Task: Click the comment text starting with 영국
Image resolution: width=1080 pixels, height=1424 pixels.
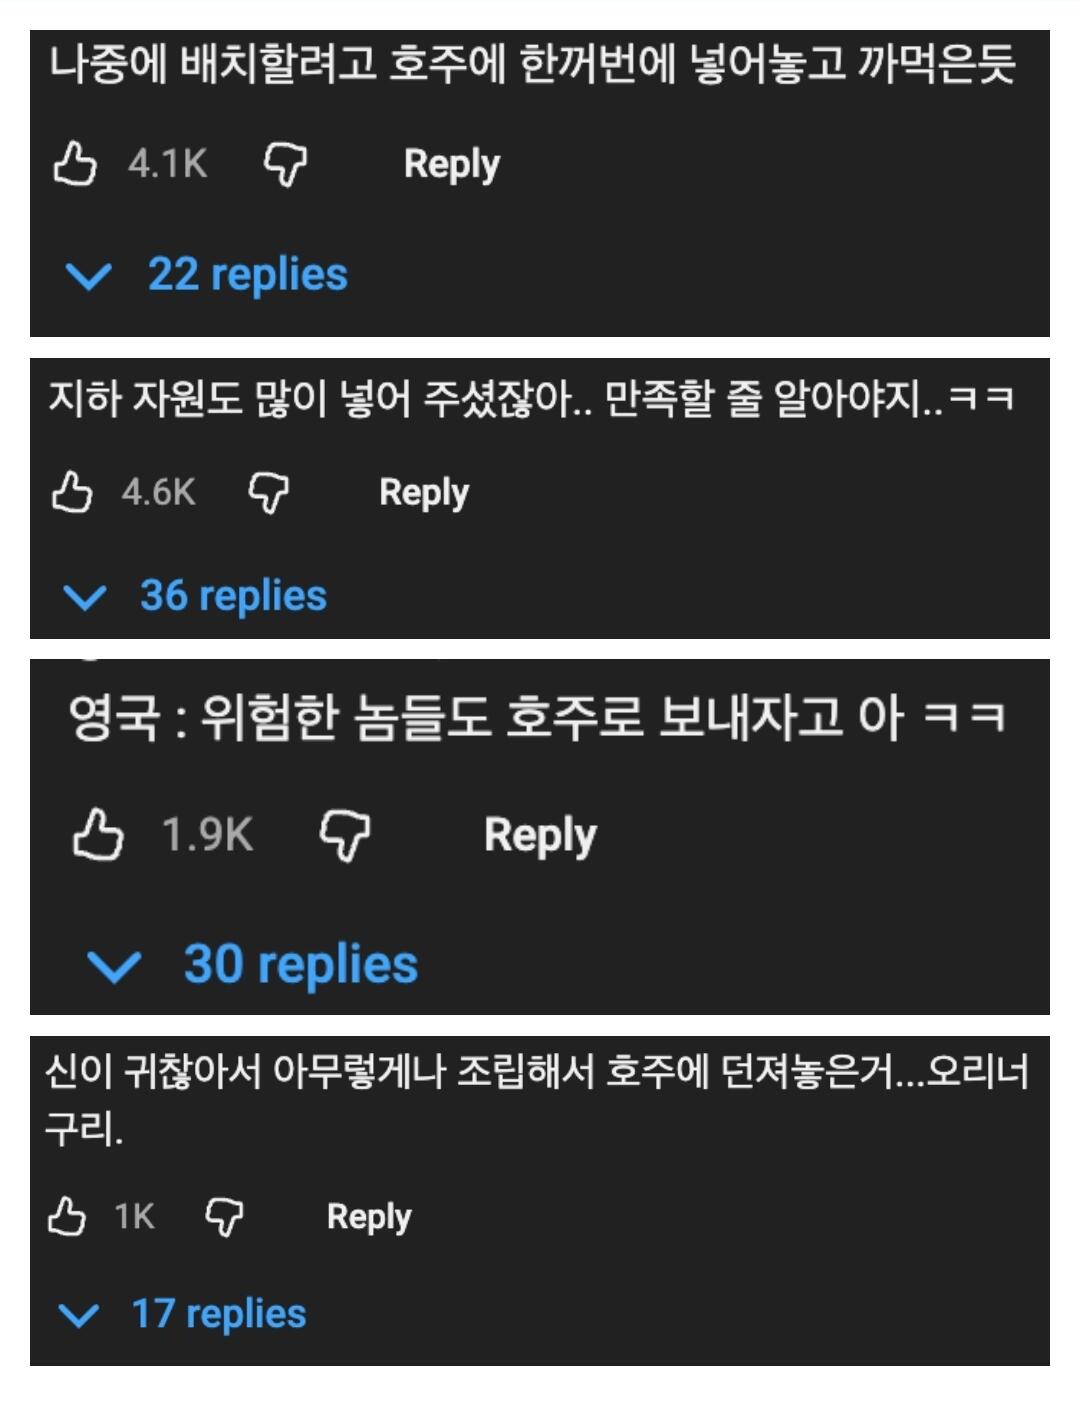Action: 536,718
